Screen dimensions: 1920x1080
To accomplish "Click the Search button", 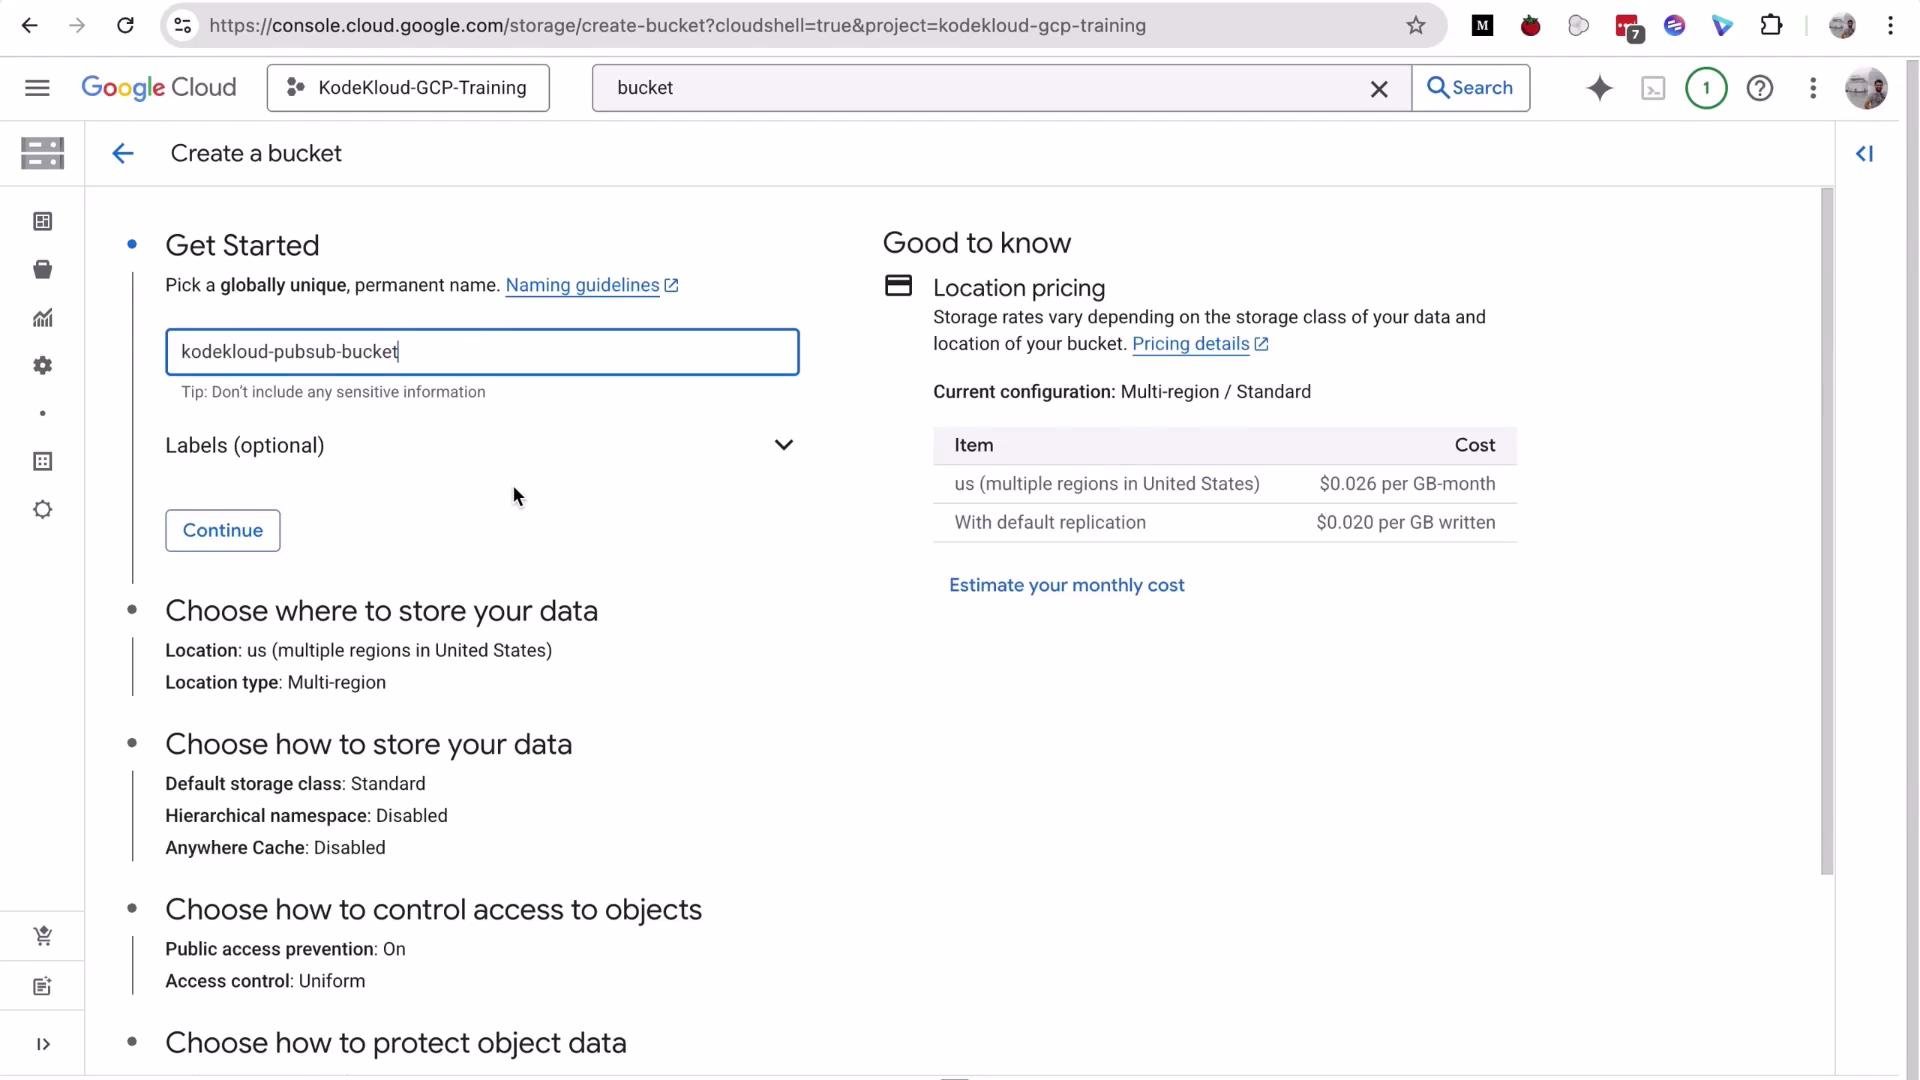I will click(1470, 88).
